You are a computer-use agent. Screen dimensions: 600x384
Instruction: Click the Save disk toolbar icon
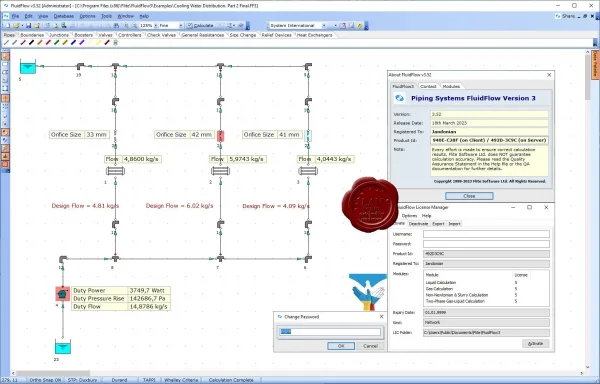pyautogui.click(x=28, y=26)
